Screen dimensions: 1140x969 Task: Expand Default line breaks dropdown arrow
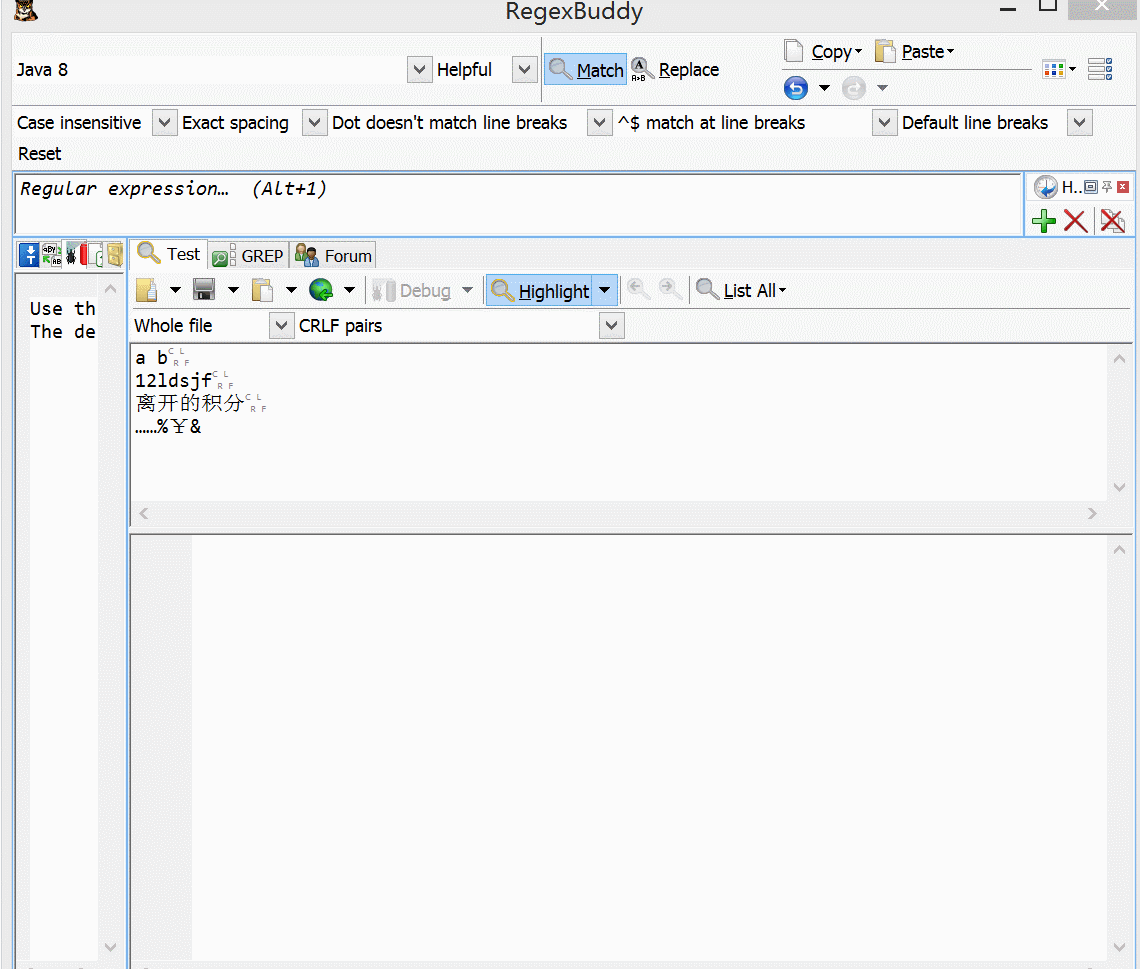[1080, 123]
